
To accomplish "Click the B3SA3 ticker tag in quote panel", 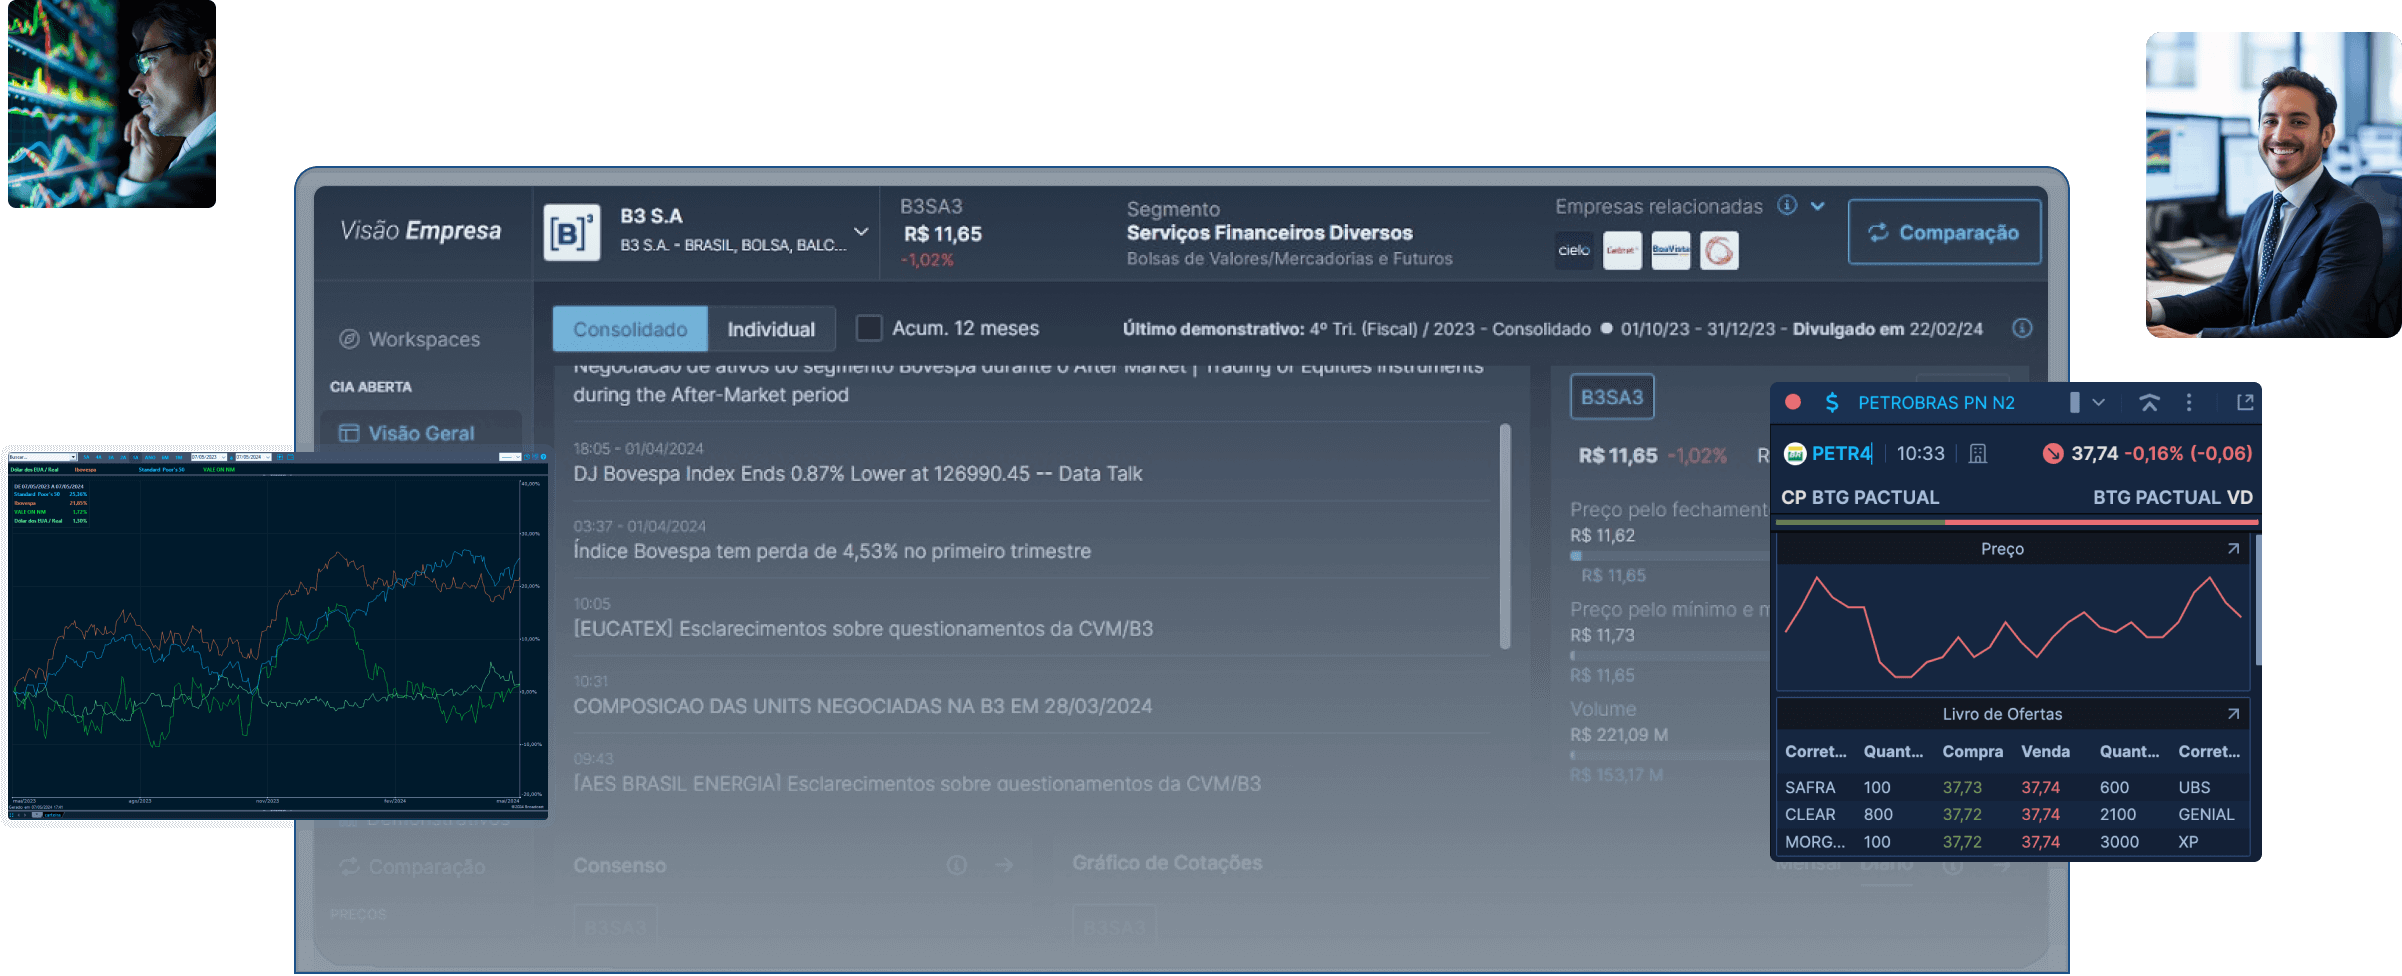I will [1612, 397].
